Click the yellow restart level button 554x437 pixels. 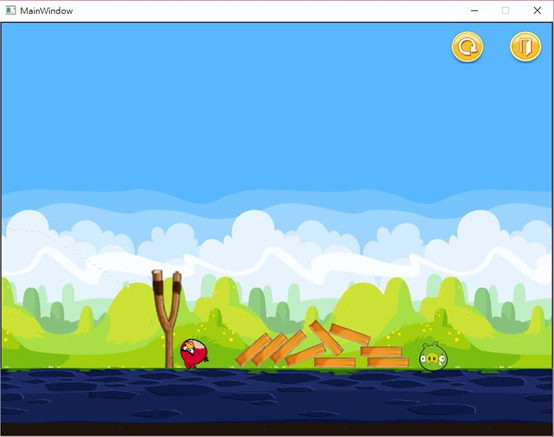tap(467, 47)
